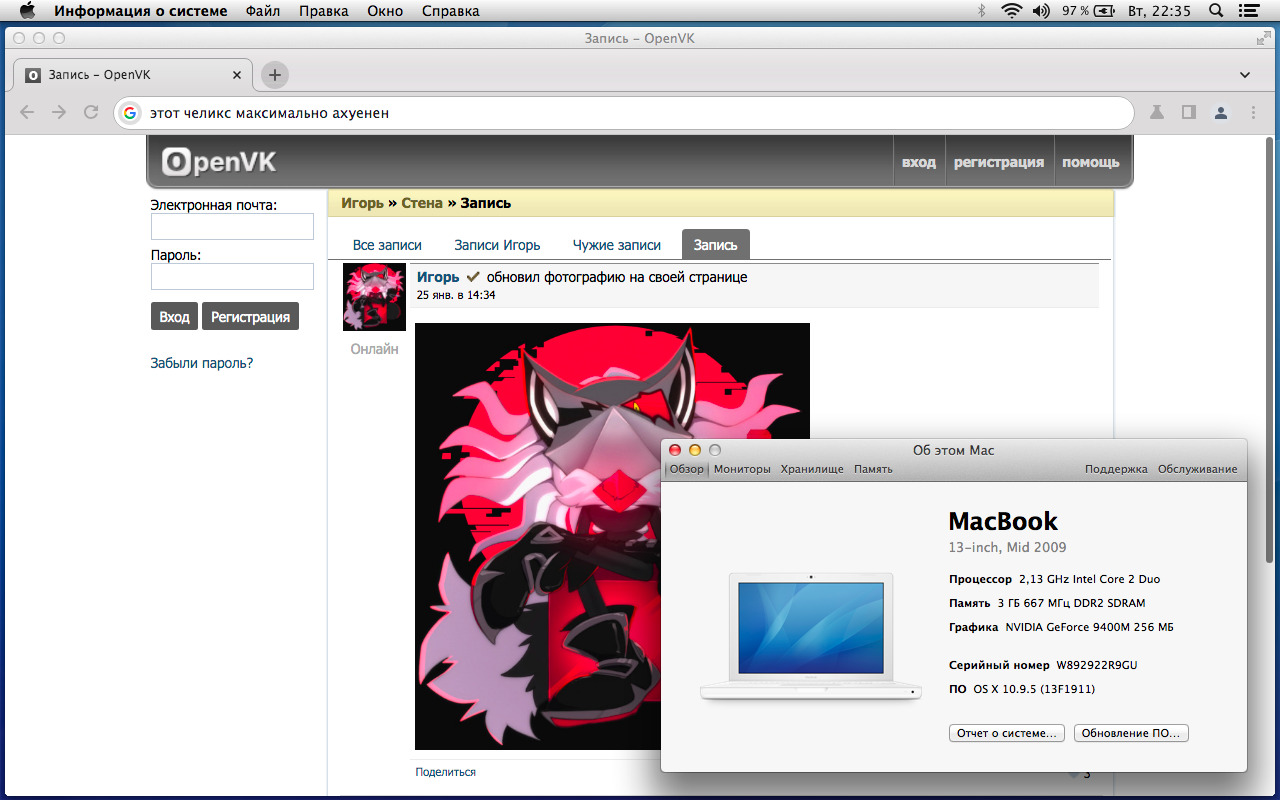1280x800 pixels.
Task: Close the Об этом Mac window
Action: click(675, 450)
